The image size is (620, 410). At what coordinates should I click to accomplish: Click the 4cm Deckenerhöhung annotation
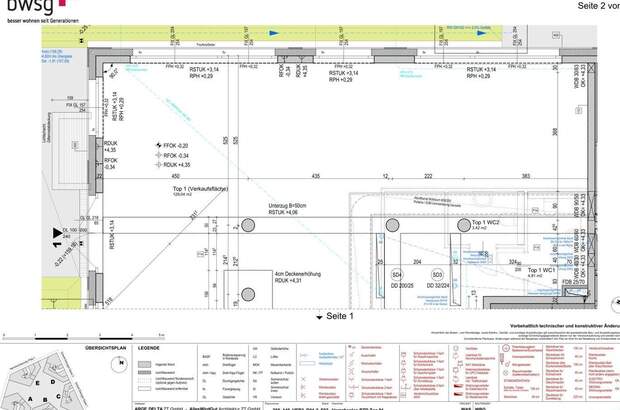click(x=298, y=274)
